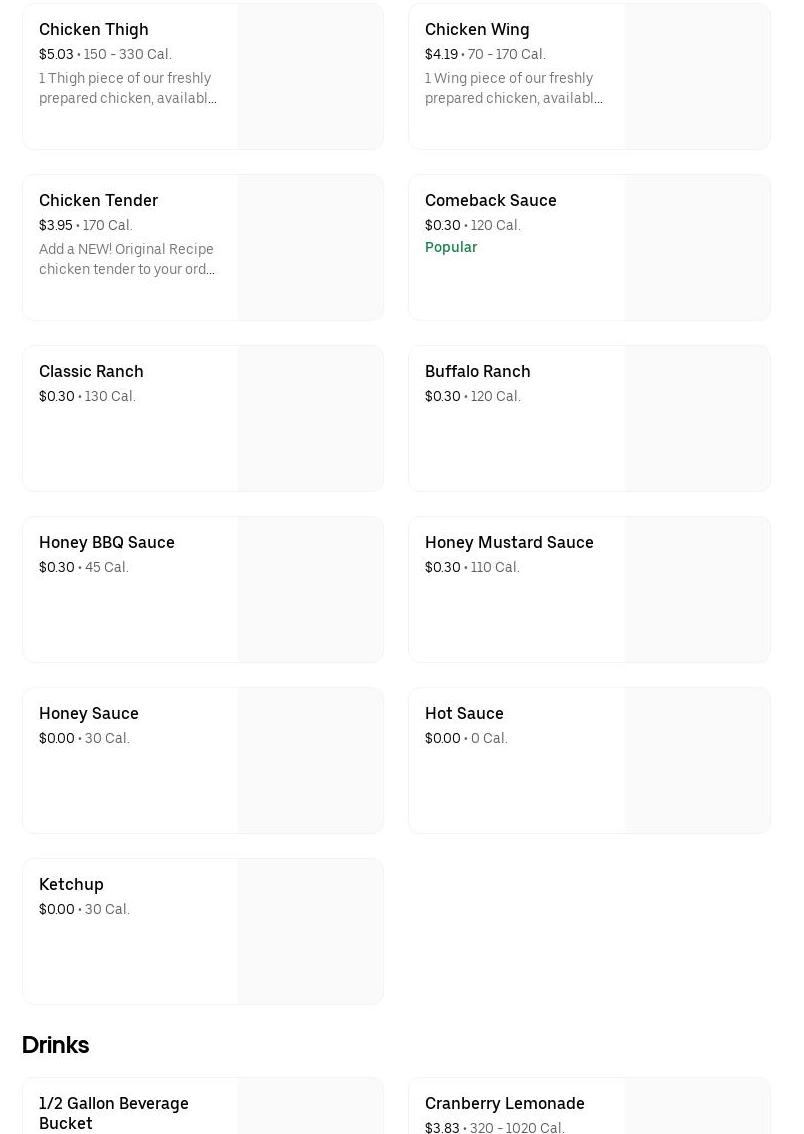The width and height of the screenshot is (804, 1134).
Task: Open the Chicken Tender menu item
Action: coord(202,247)
